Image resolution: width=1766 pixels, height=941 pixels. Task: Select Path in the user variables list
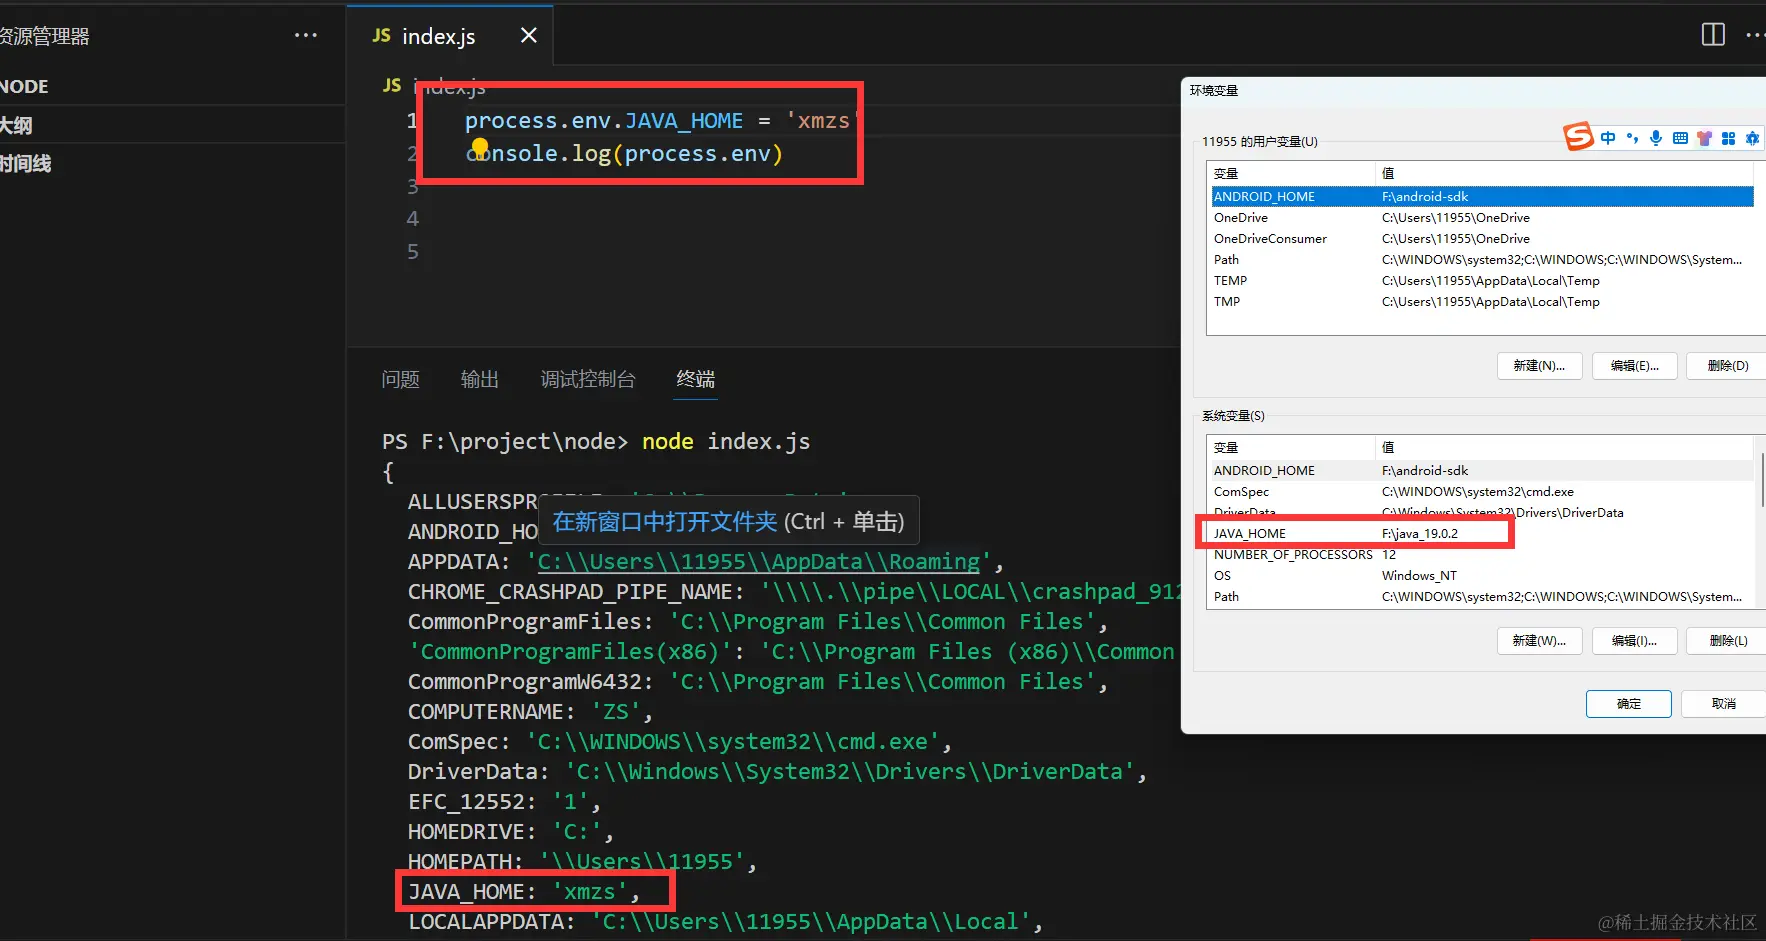(x=1482, y=260)
